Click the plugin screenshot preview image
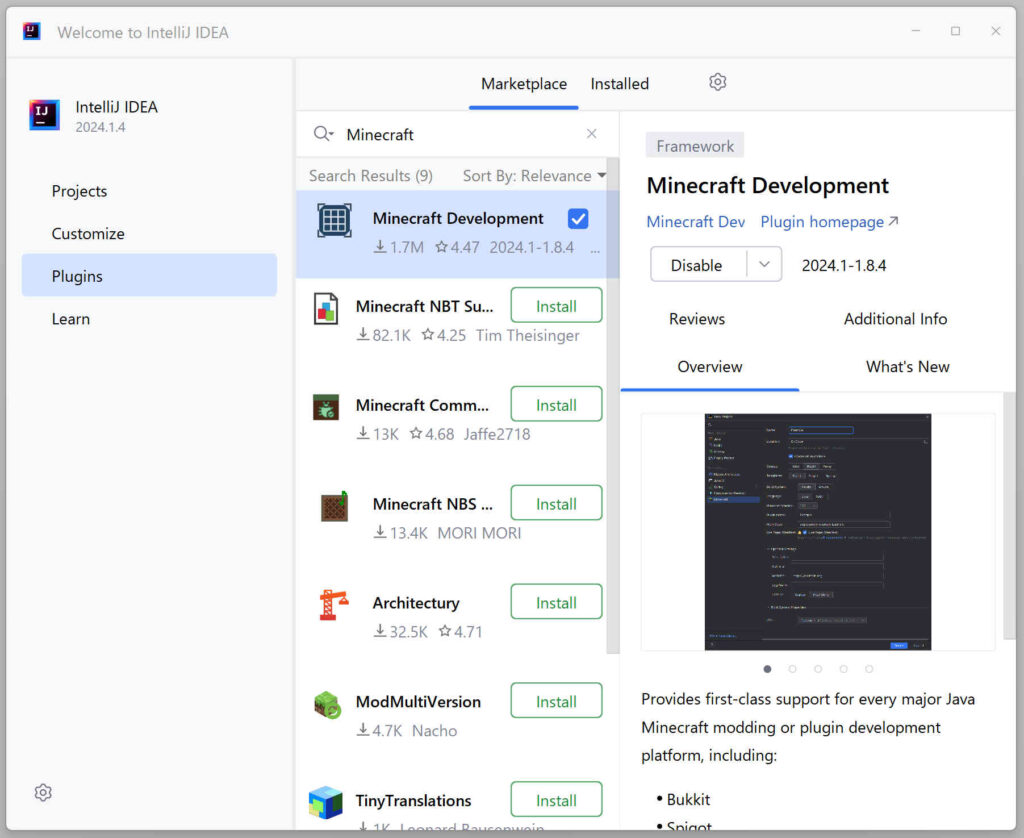 [818, 532]
